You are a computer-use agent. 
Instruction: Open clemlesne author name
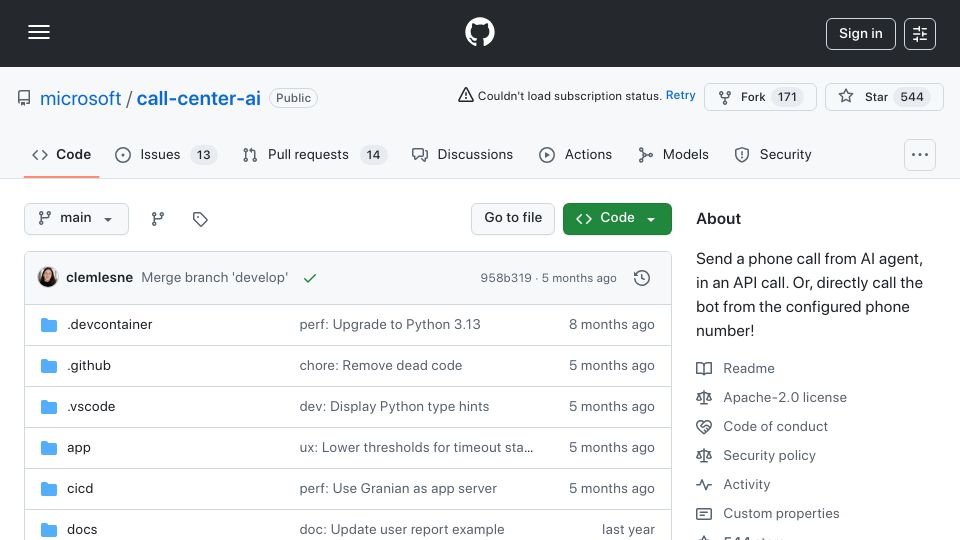click(x=99, y=277)
